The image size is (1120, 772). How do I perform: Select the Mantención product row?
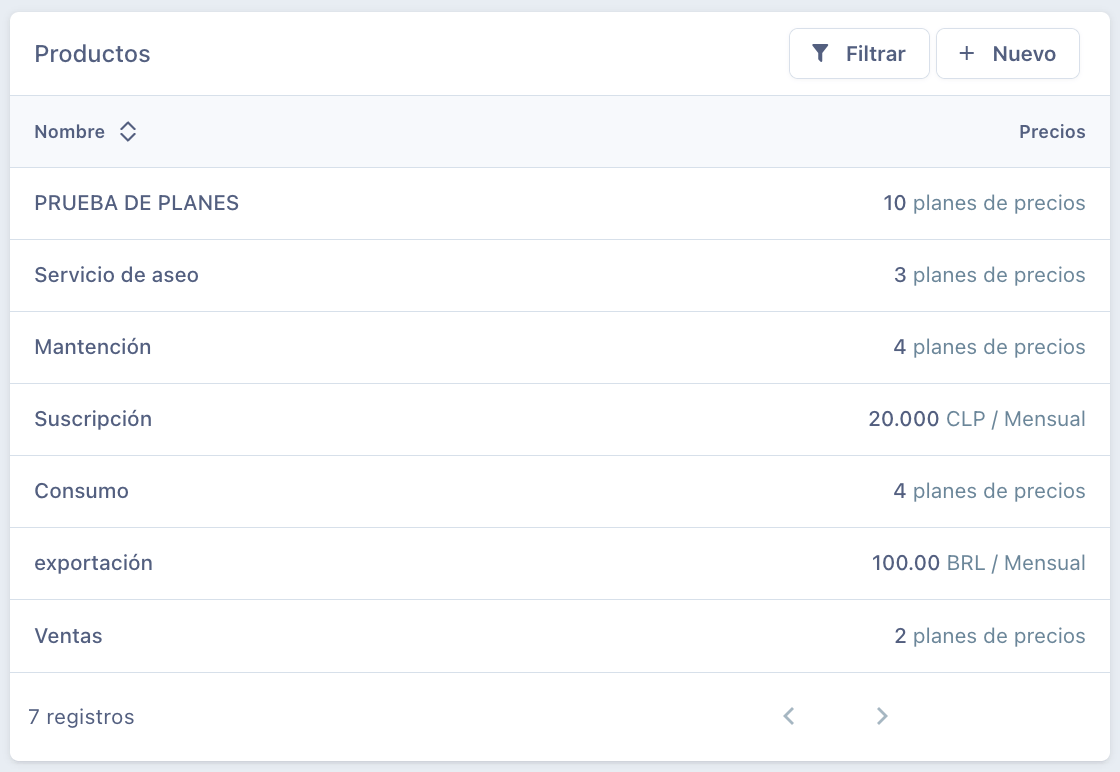point(560,347)
